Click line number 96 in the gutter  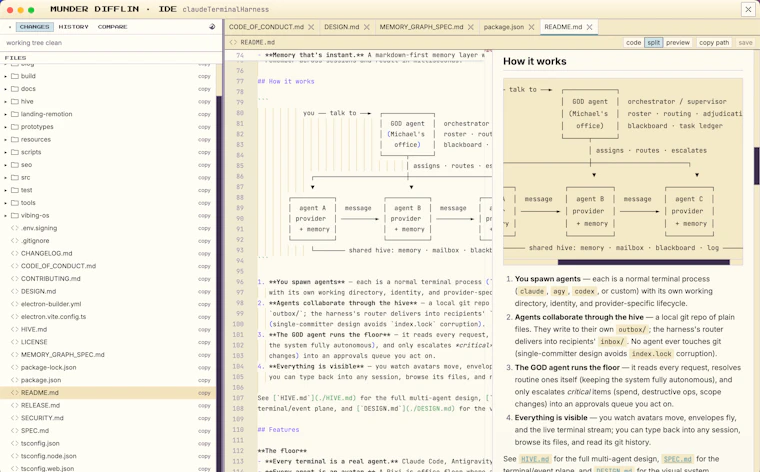pos(239,282)
